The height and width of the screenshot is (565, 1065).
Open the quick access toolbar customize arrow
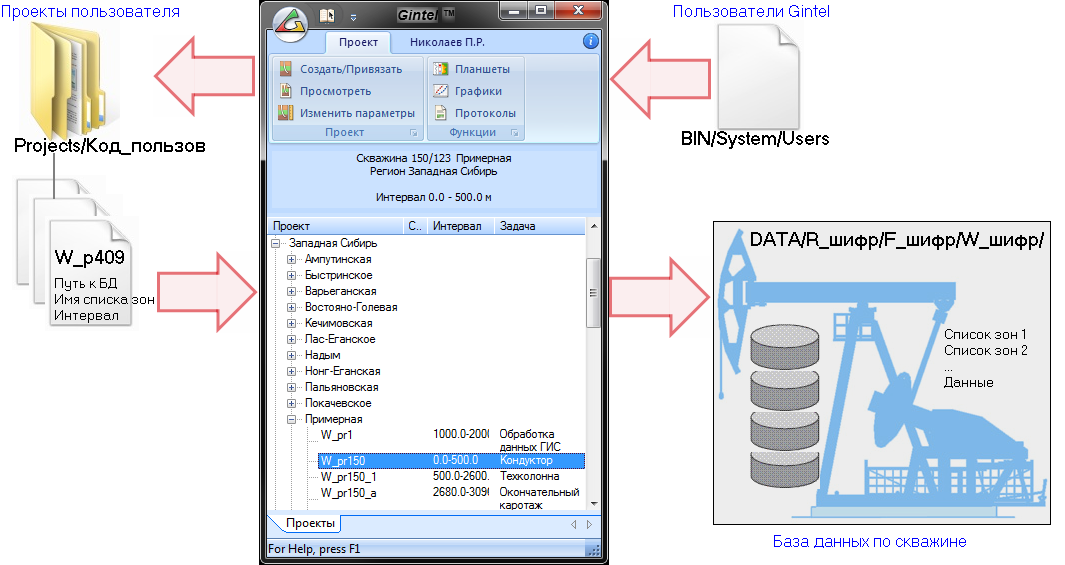(x=353, y=16)
